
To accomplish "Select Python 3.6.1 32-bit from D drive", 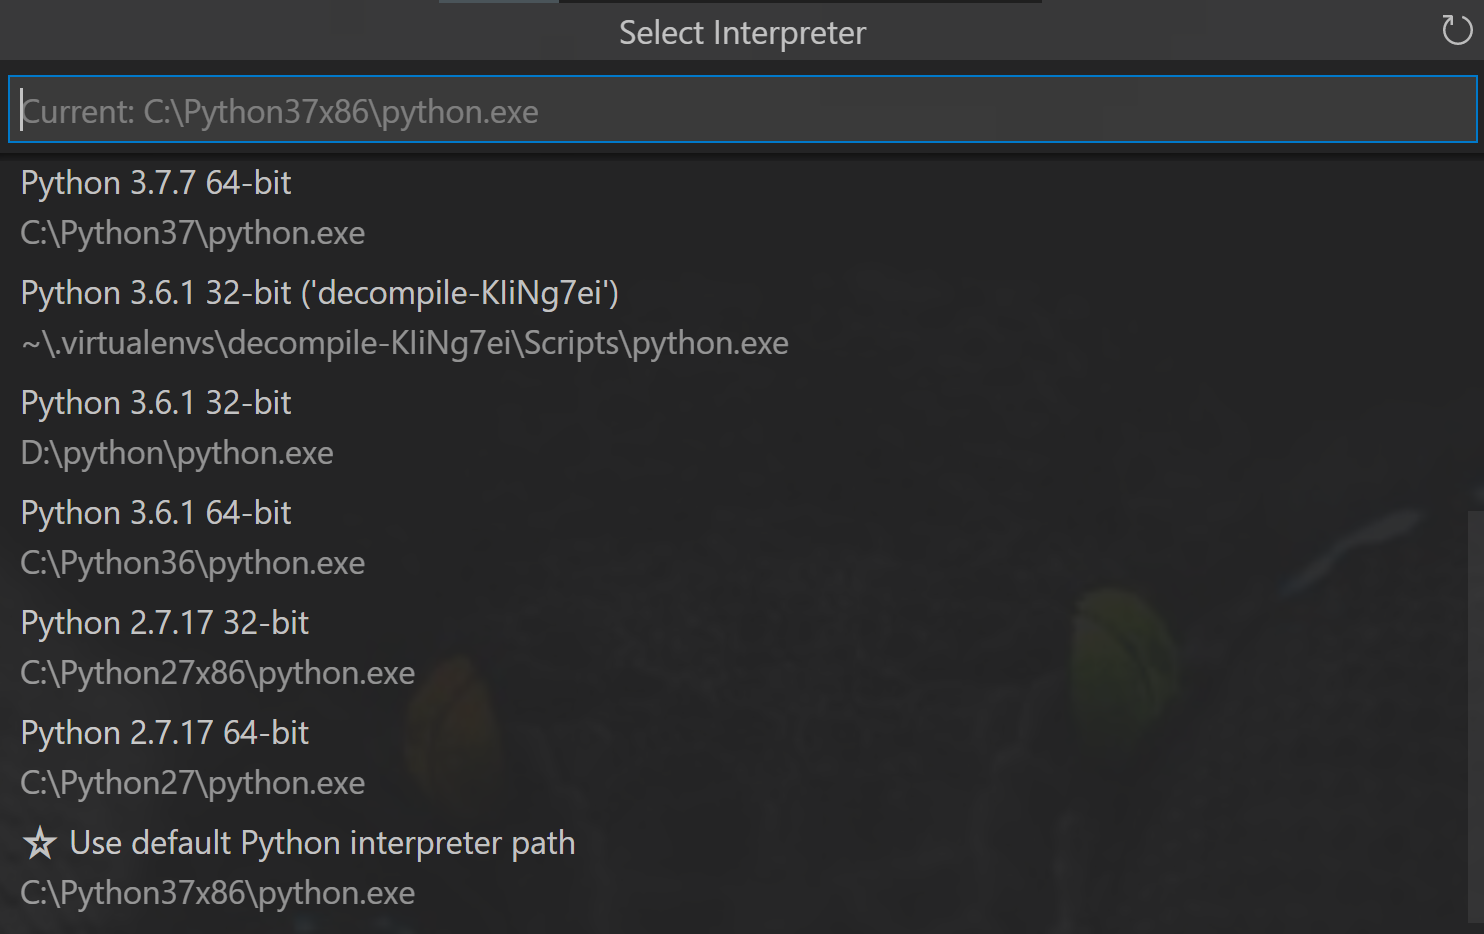I will point(155,402).
